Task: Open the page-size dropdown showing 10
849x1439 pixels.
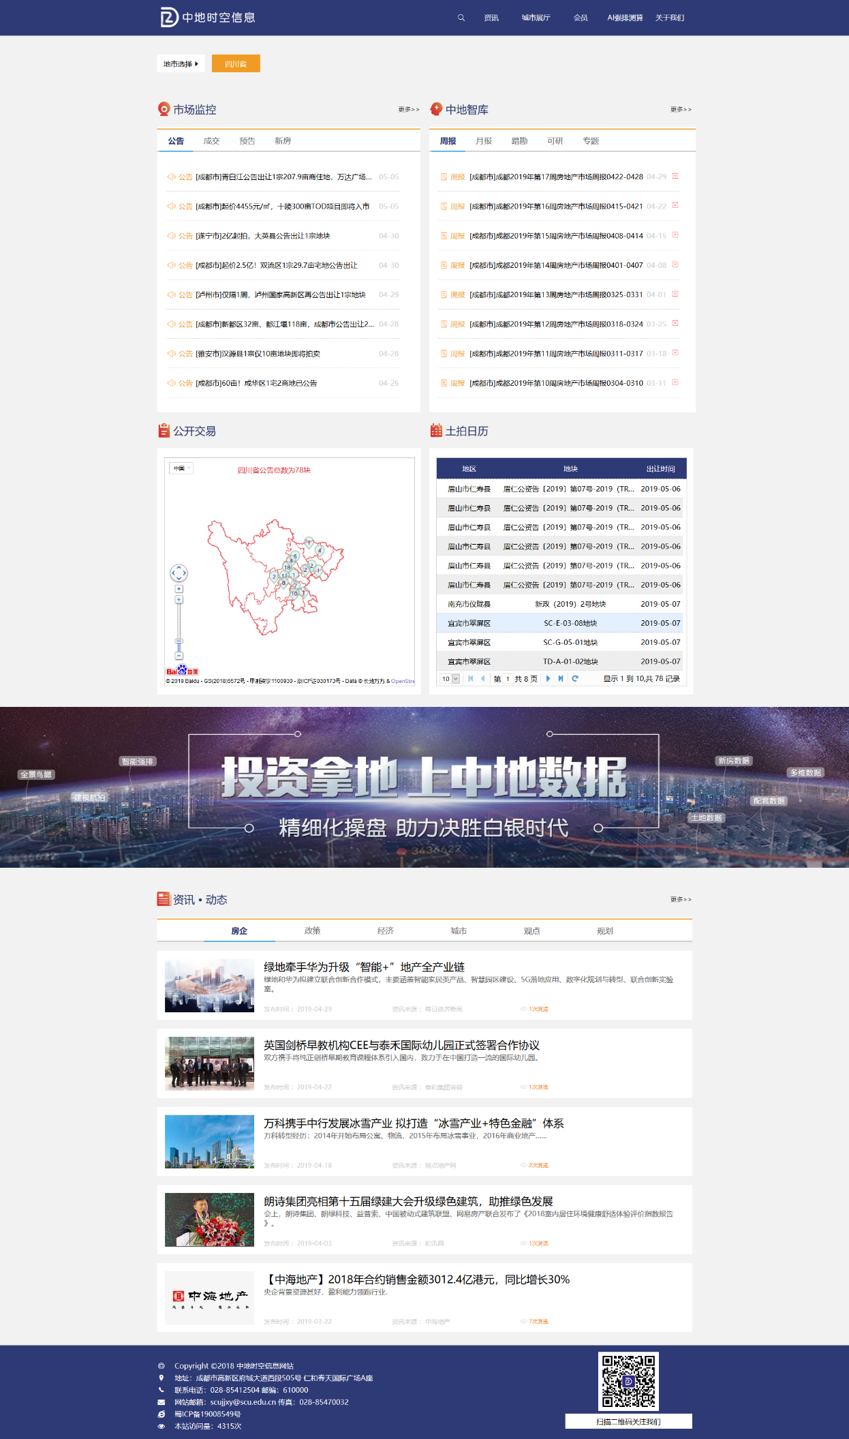Action: point(450,679)
